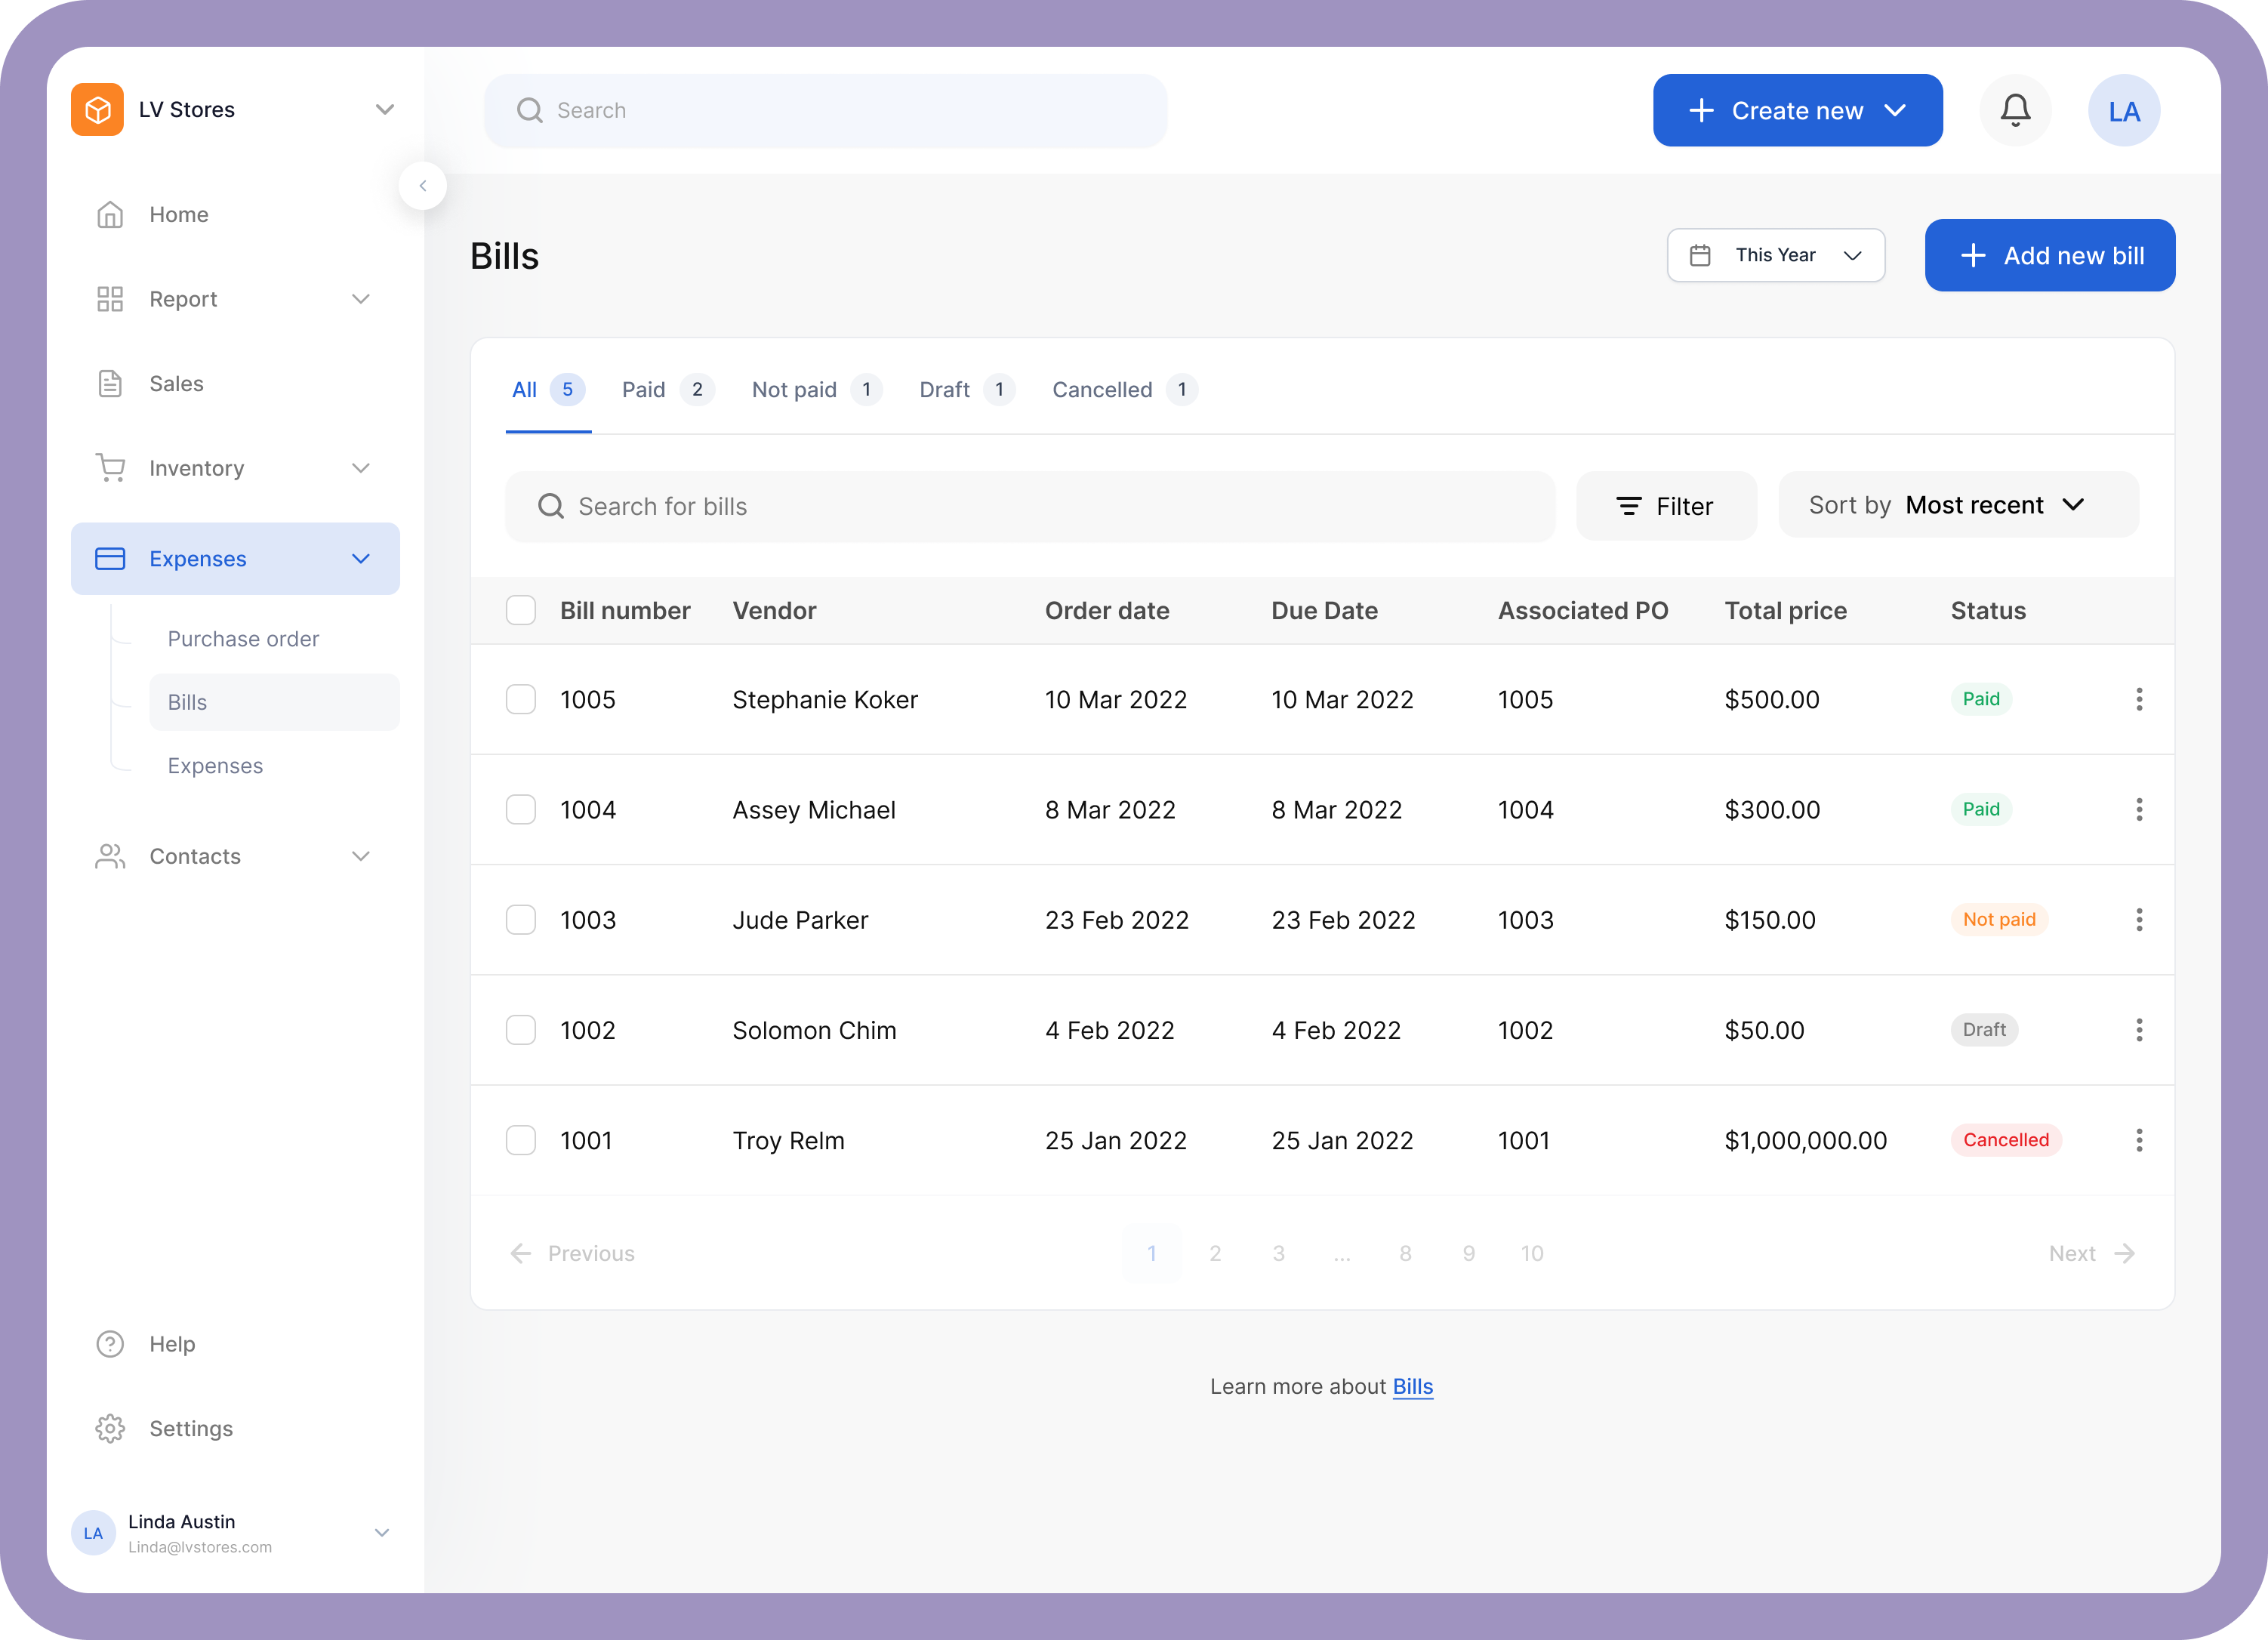
Task: Open the Linda Austin account chevron
Action: pos(382,1533)
